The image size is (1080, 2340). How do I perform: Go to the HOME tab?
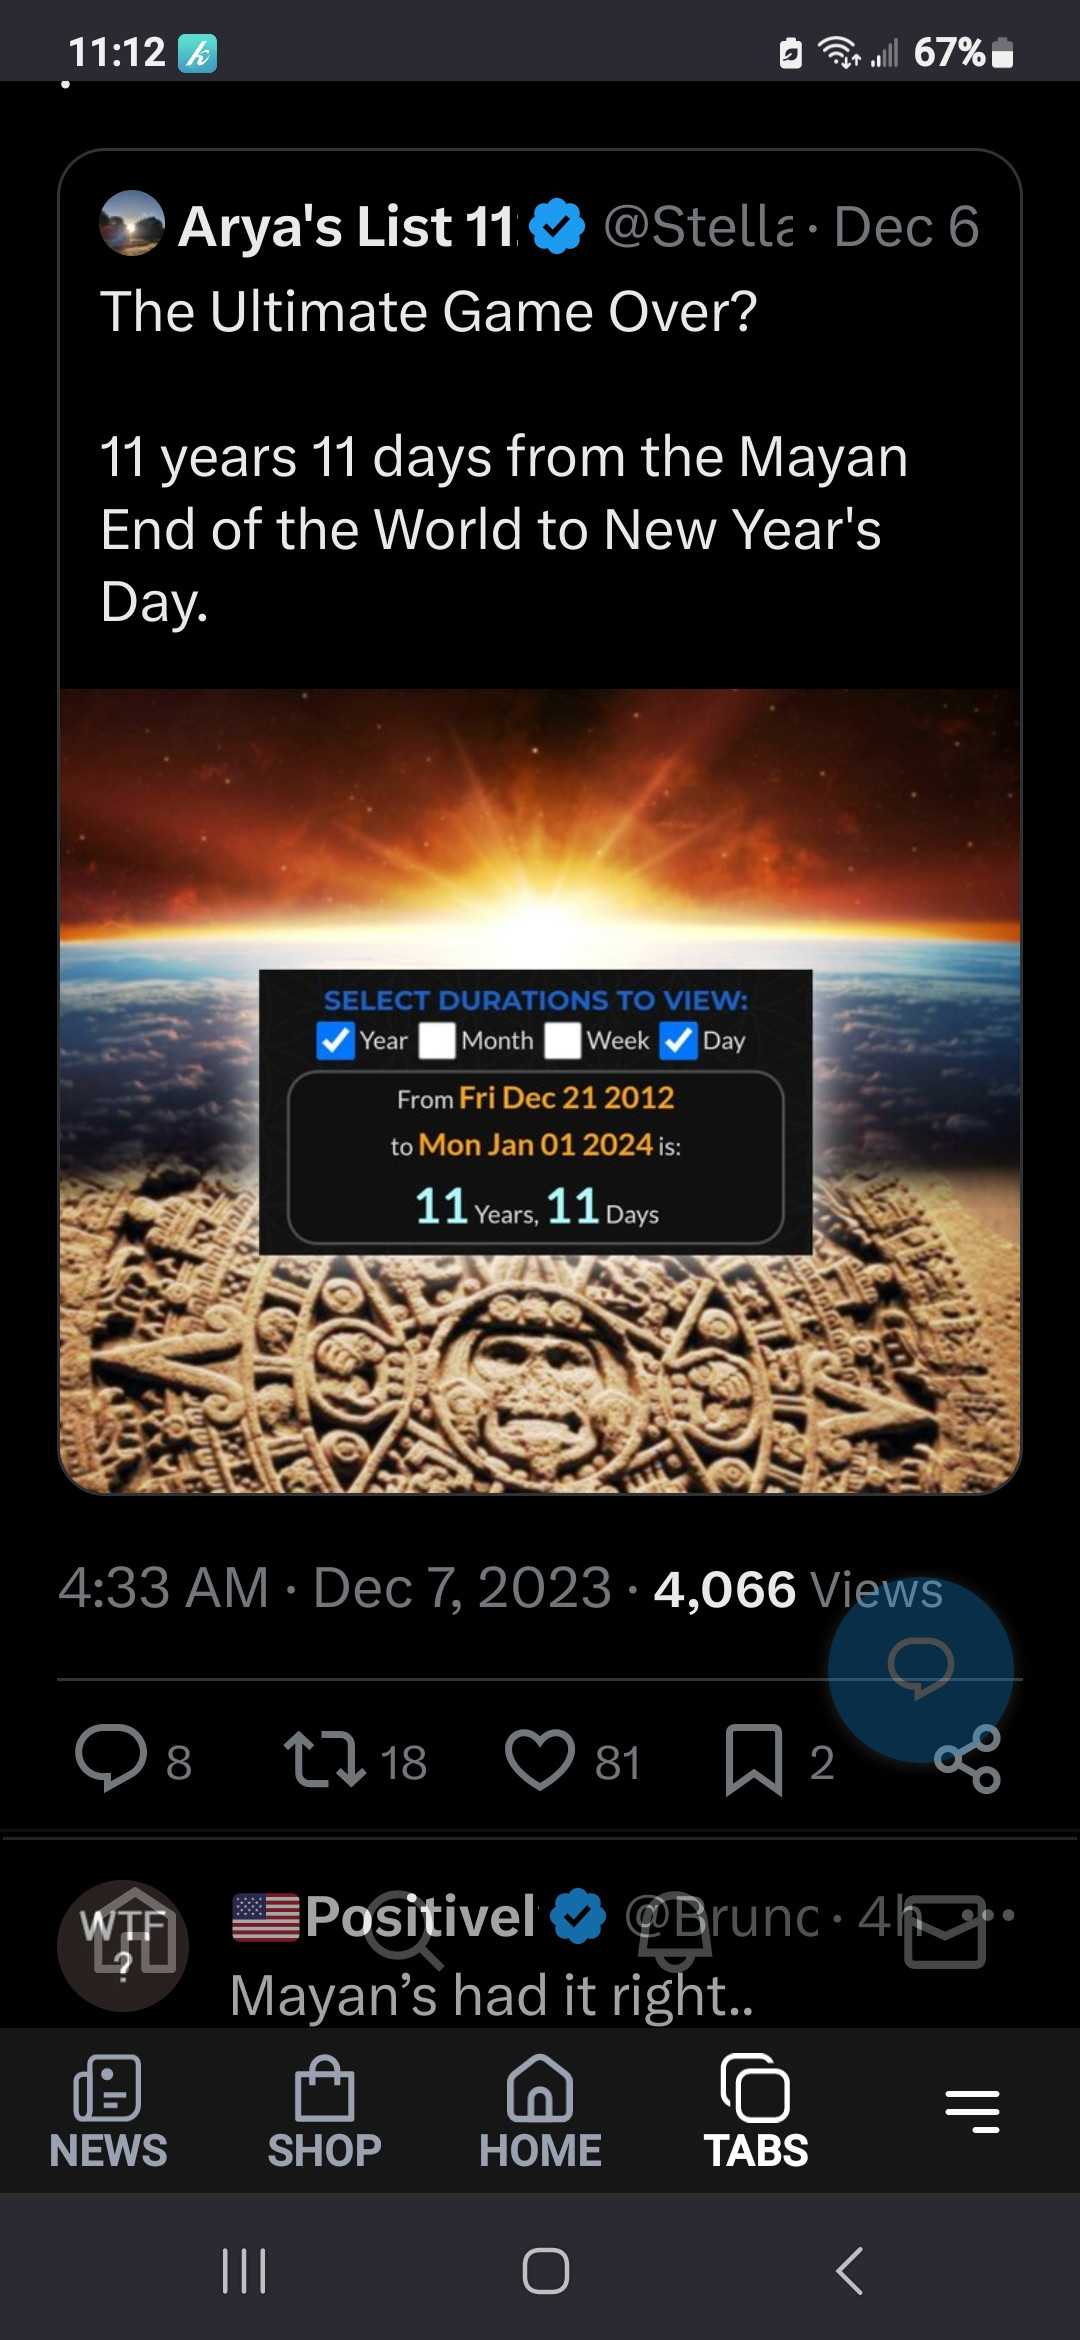540,2110
